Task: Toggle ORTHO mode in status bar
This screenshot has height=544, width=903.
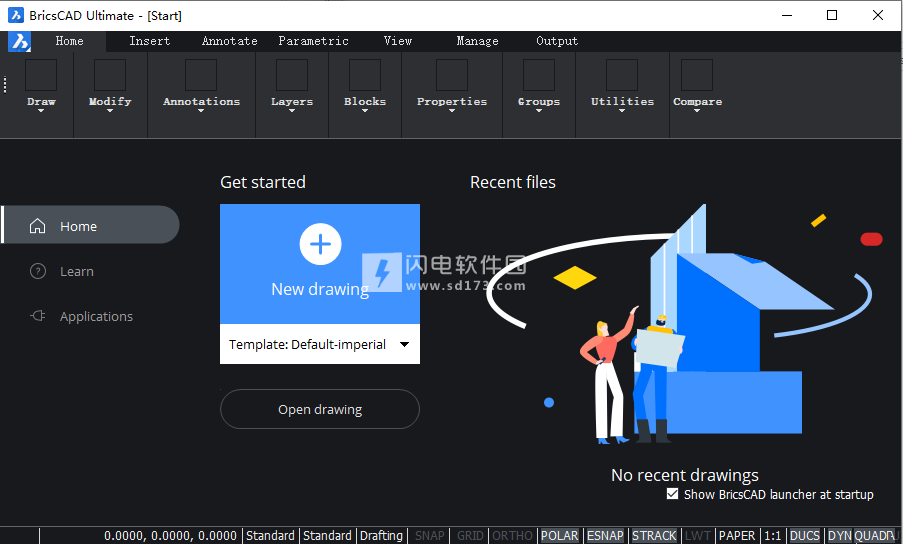Action: [x=512, y=535]
